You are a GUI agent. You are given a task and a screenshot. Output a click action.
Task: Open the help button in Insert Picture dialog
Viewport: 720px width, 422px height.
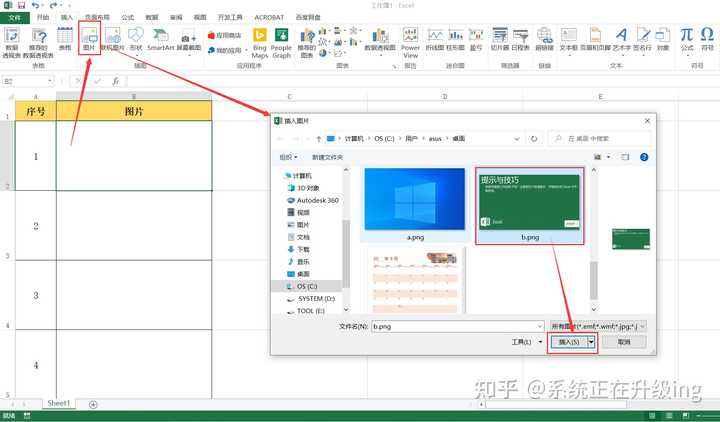coord(644,157)
